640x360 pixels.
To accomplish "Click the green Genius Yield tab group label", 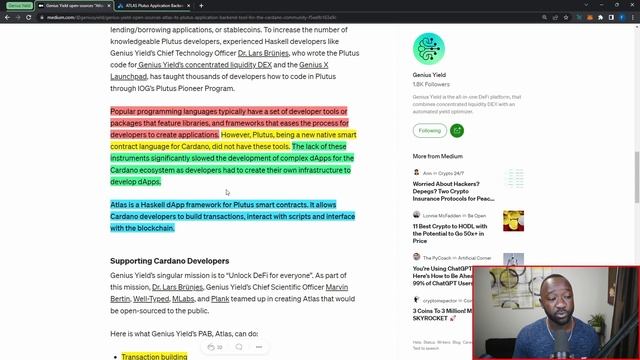I will click(19, 6).
